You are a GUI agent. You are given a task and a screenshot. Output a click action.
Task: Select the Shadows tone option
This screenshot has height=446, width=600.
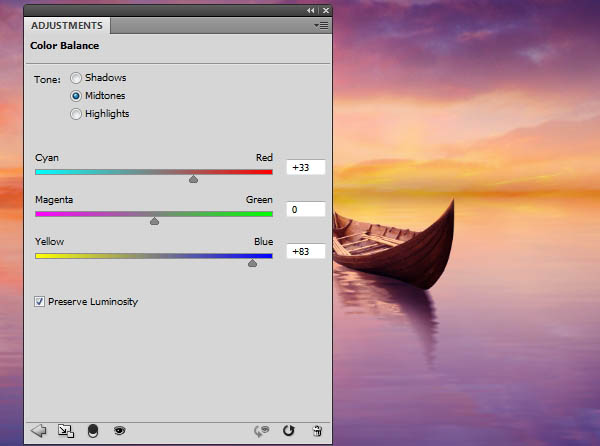76,78
